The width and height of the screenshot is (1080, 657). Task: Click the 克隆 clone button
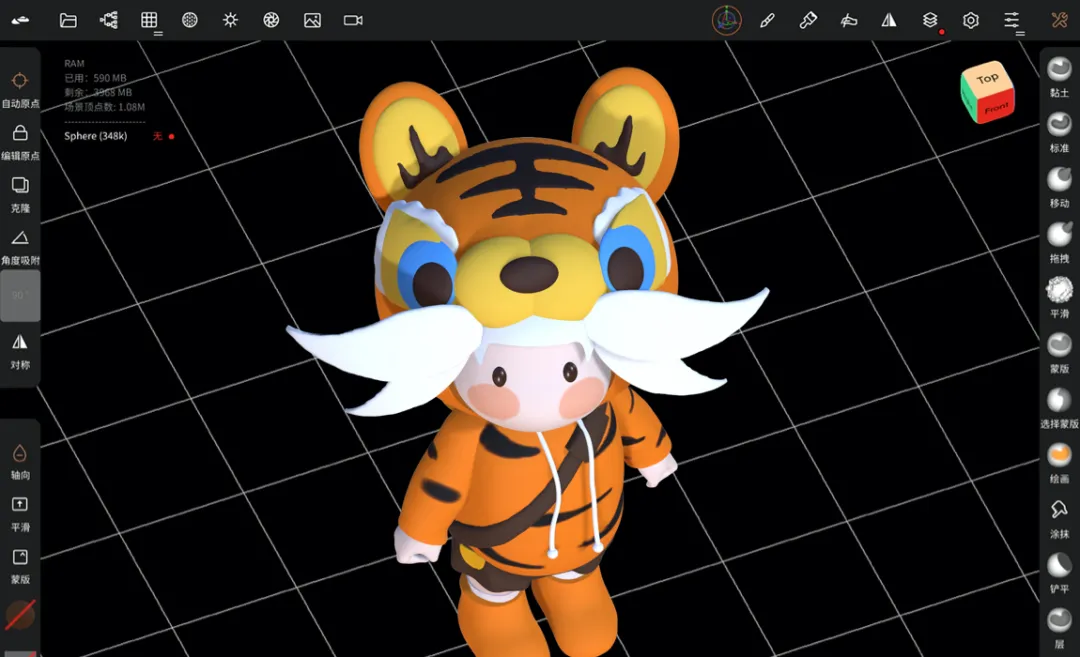click(x=20, y=194)
